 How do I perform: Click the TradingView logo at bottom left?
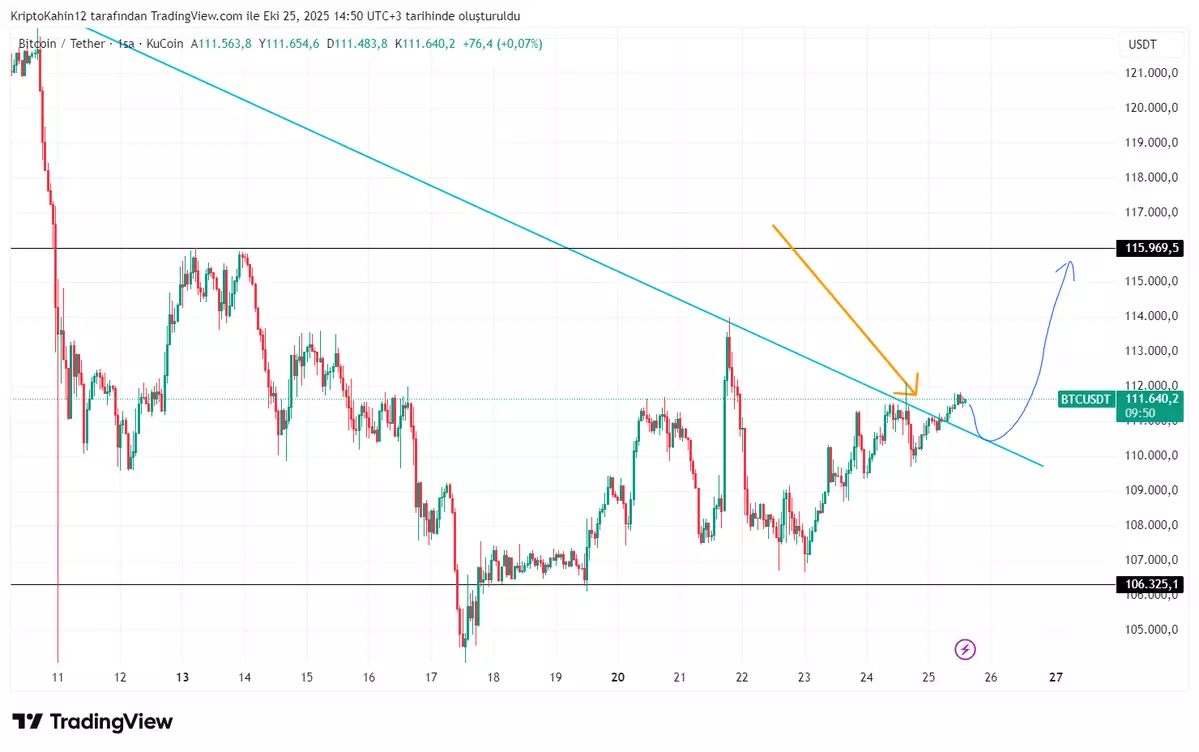(x=92, y=722)
